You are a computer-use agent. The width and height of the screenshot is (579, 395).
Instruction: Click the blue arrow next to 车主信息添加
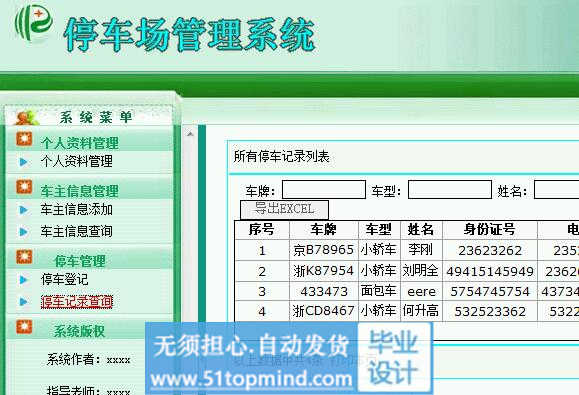pos(23,210)
